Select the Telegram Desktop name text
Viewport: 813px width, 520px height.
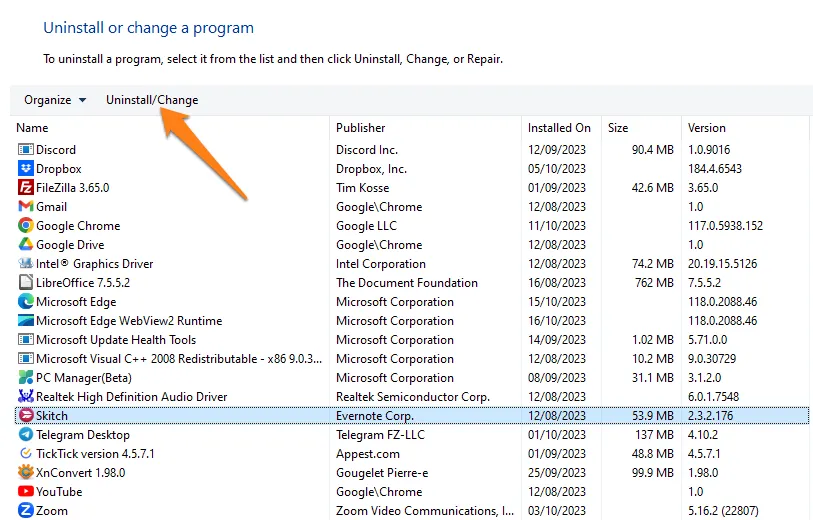click(83, 435)
